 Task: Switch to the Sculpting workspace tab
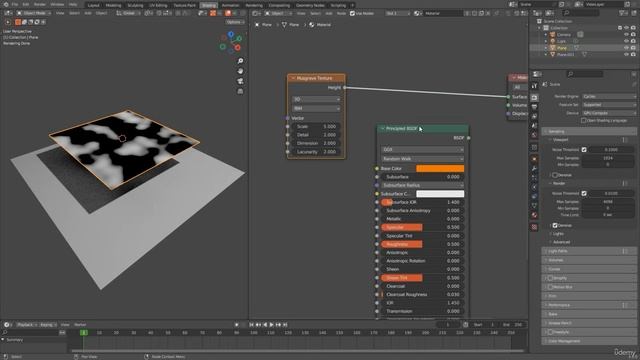135,5
